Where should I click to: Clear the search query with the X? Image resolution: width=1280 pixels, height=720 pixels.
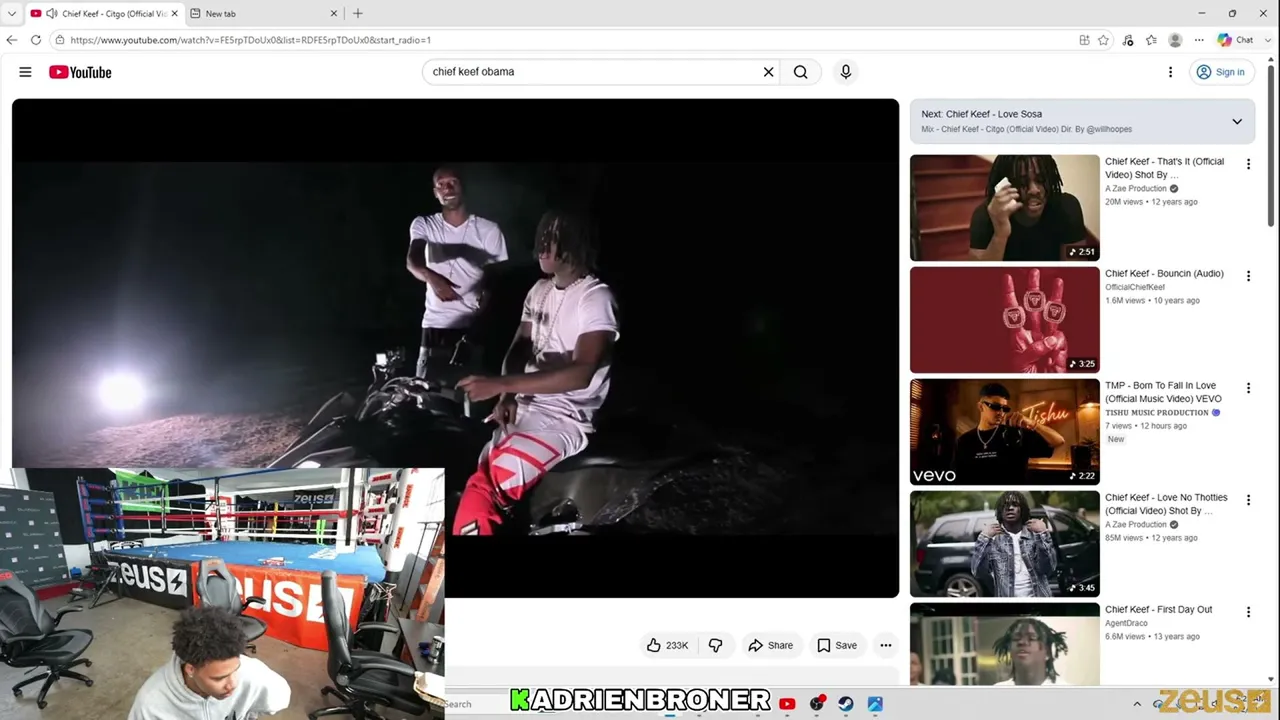tap(768, 72)
